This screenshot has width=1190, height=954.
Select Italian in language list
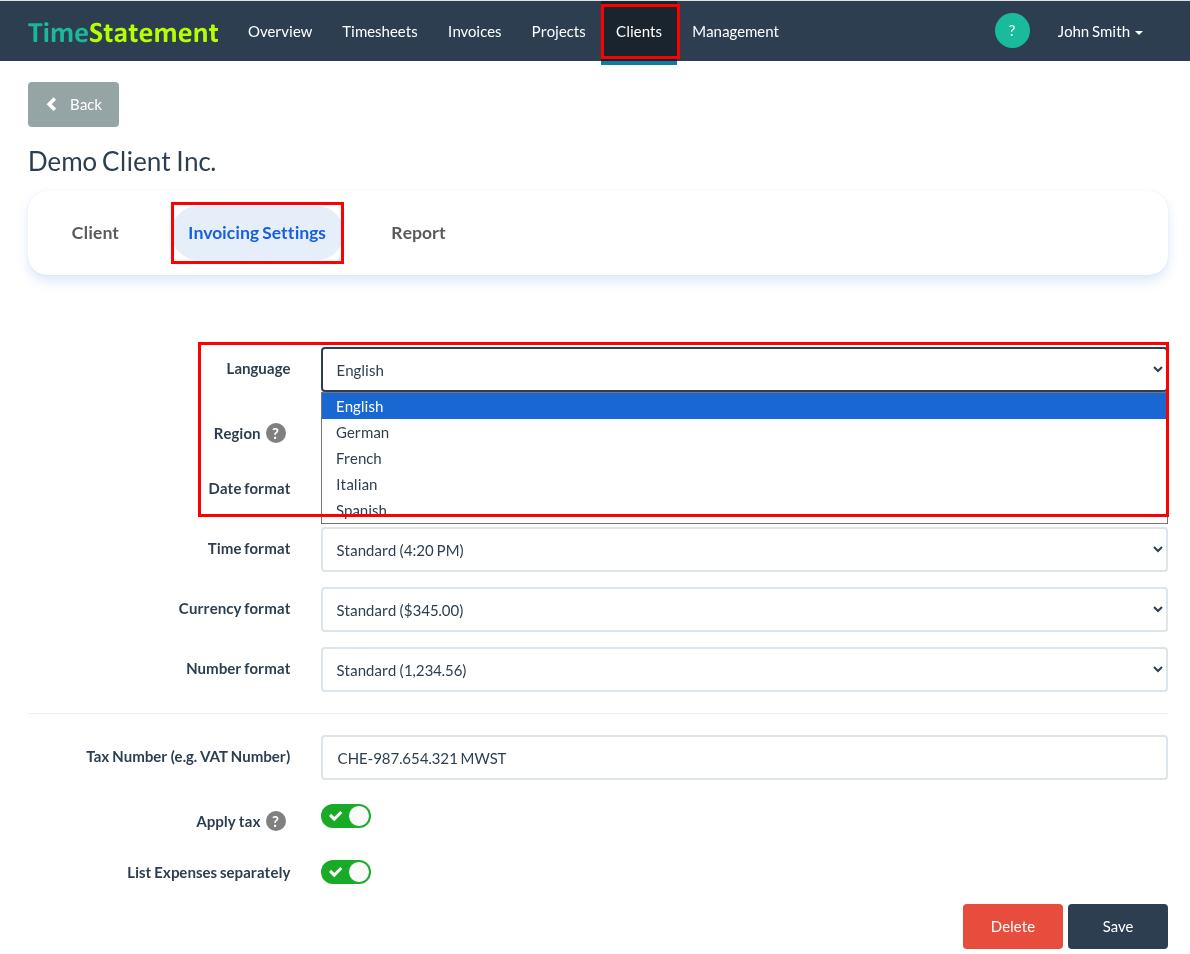point(744,484)
